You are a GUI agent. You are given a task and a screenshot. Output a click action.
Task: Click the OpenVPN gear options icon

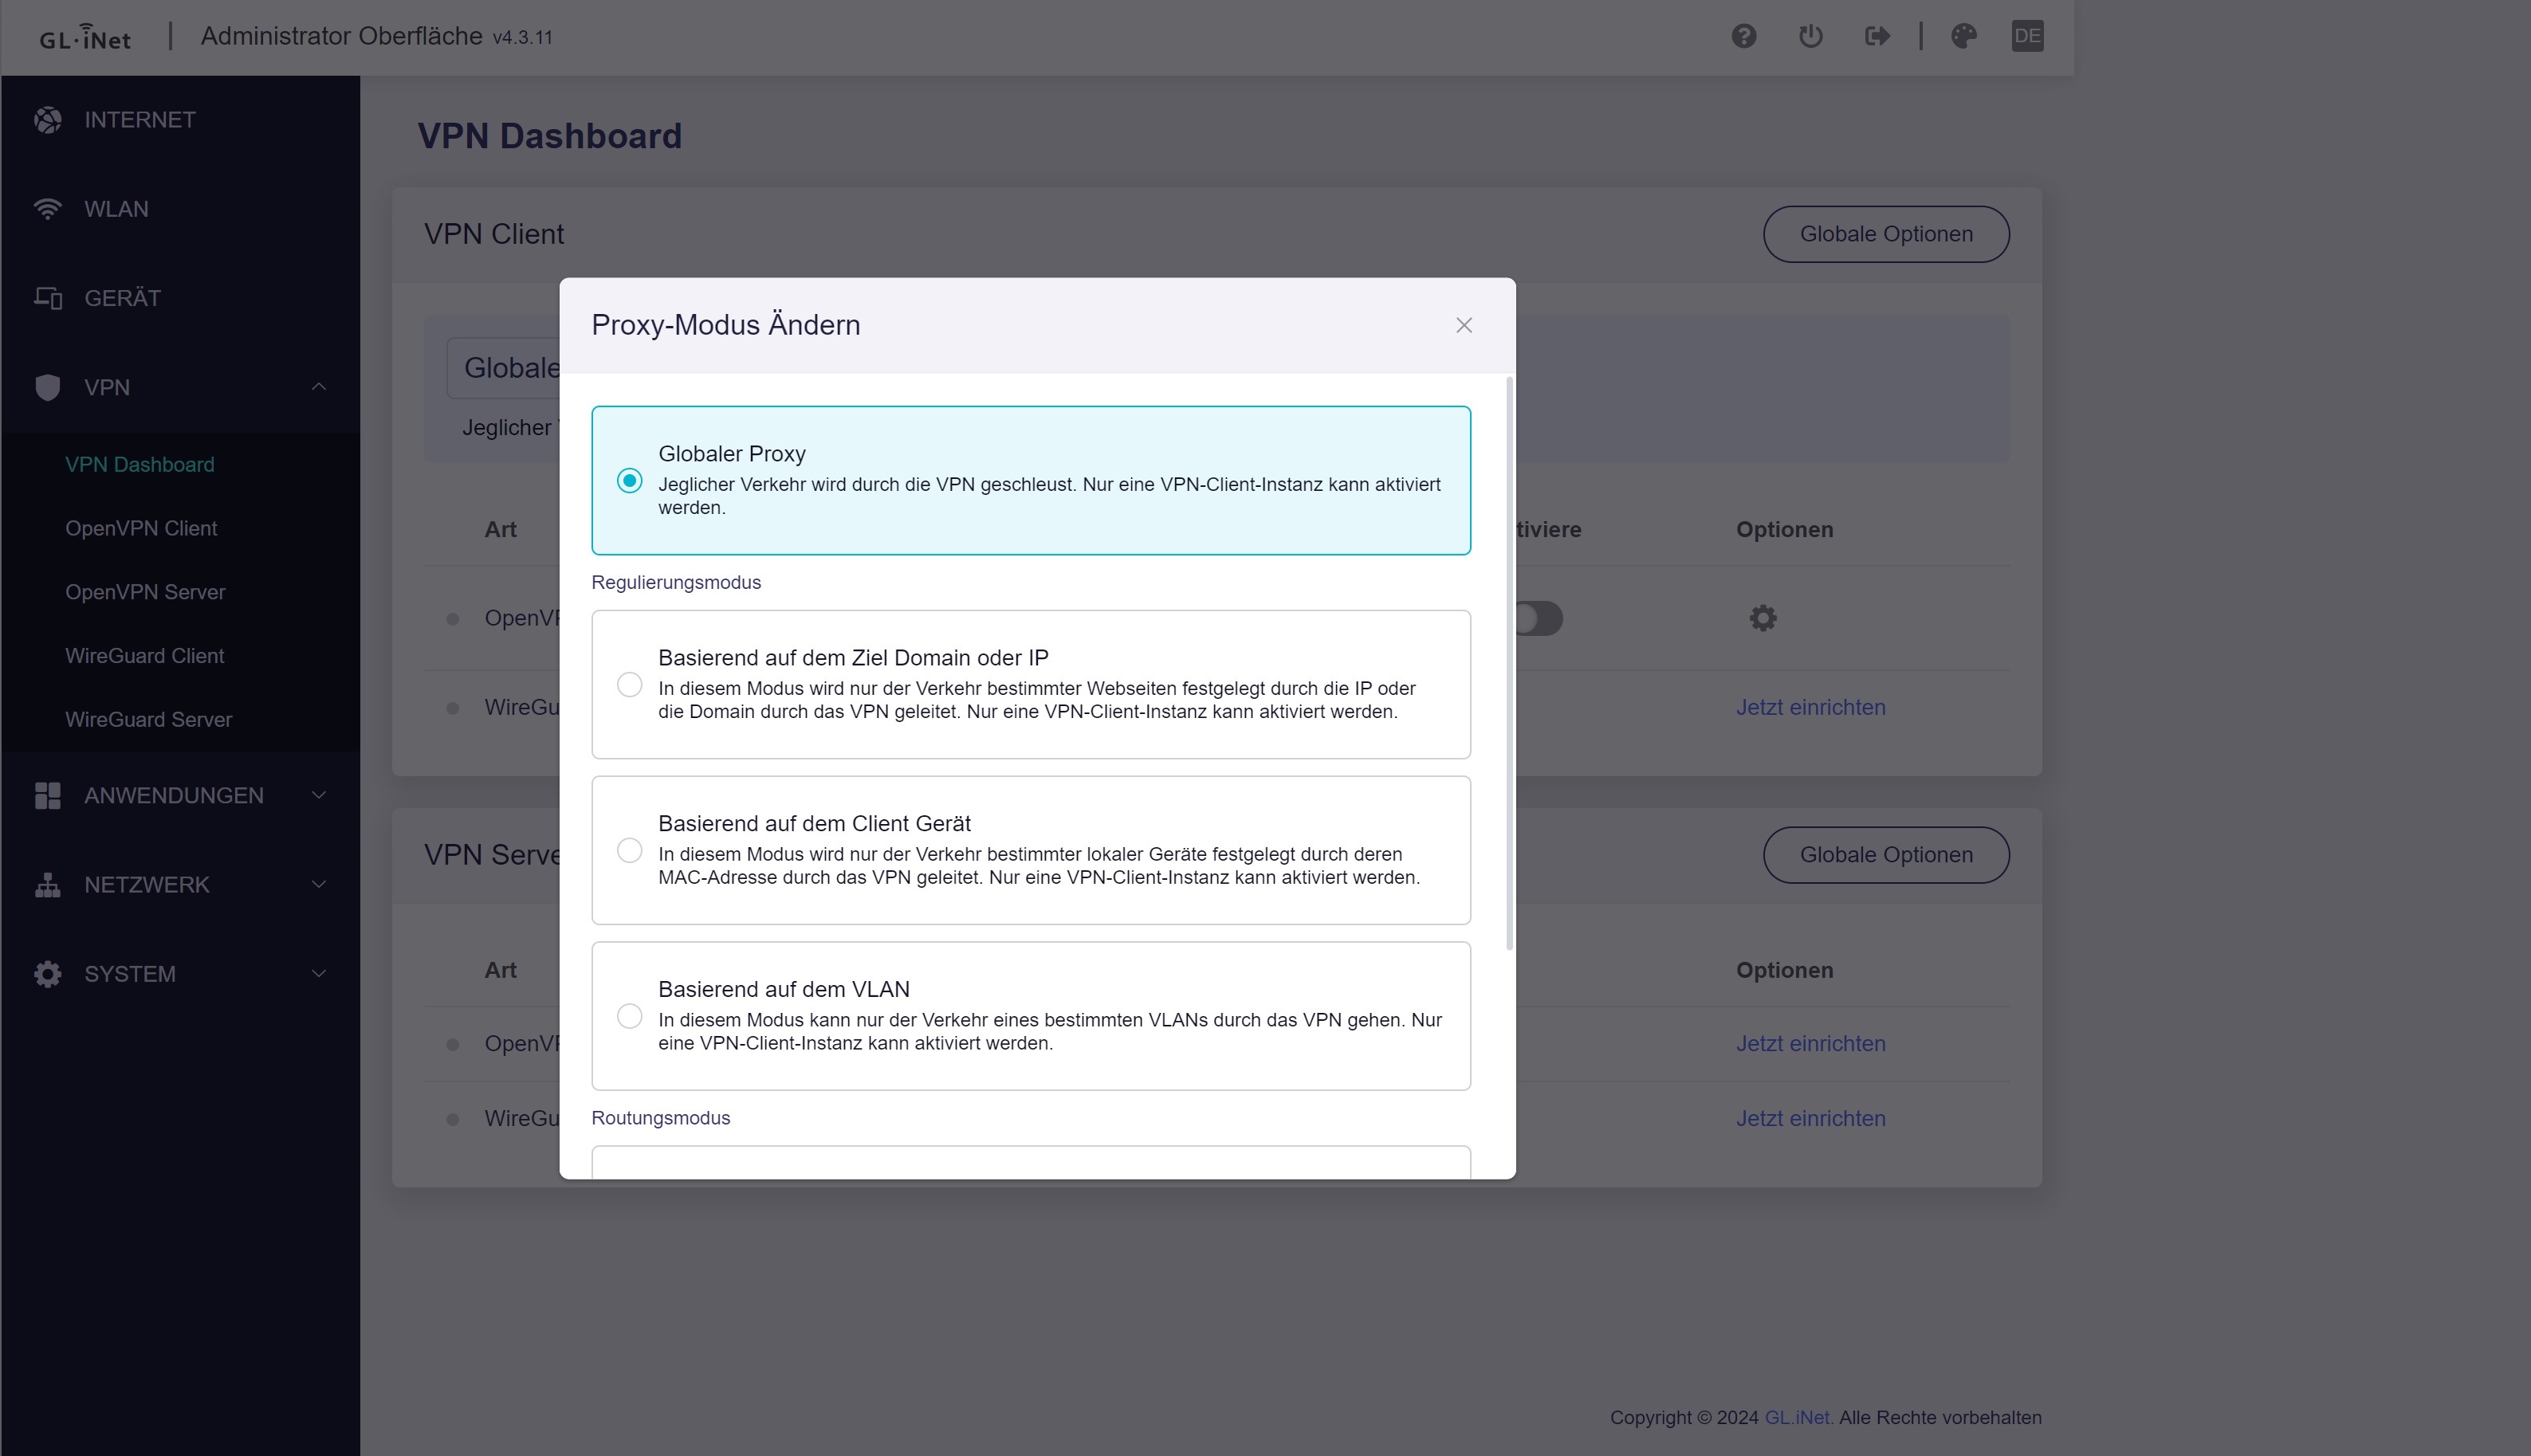[1762, 618]
